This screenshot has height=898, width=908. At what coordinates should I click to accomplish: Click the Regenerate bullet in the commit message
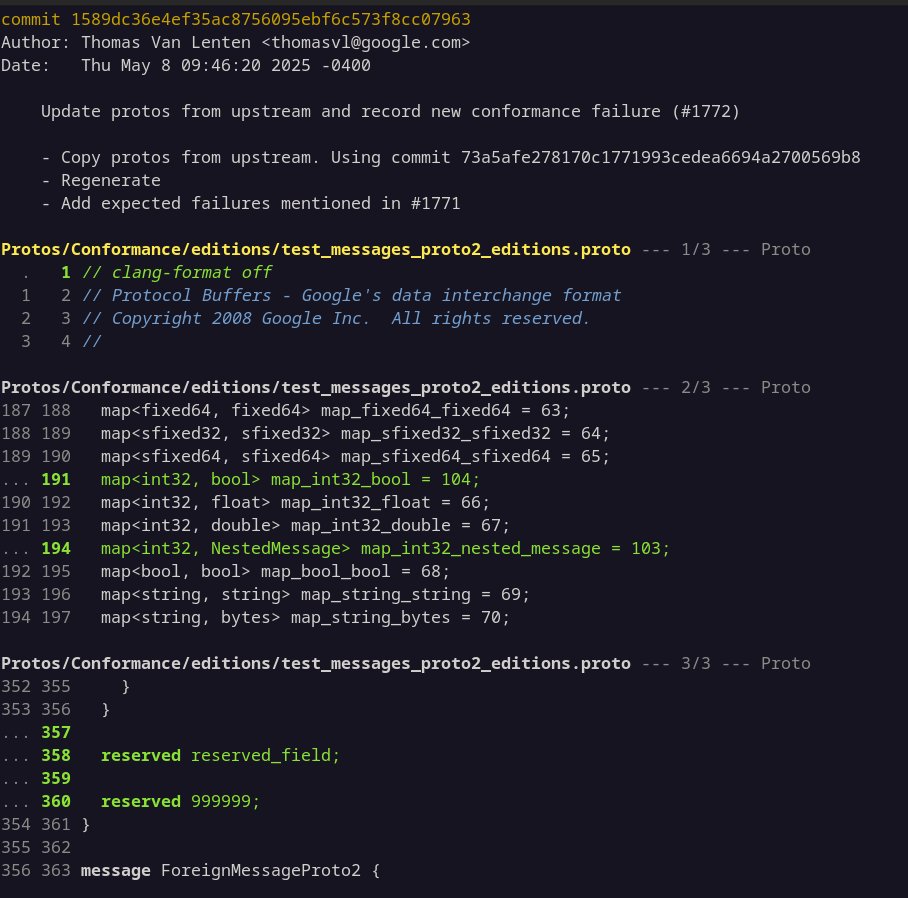pyautogui.click(x=110, y=180)
